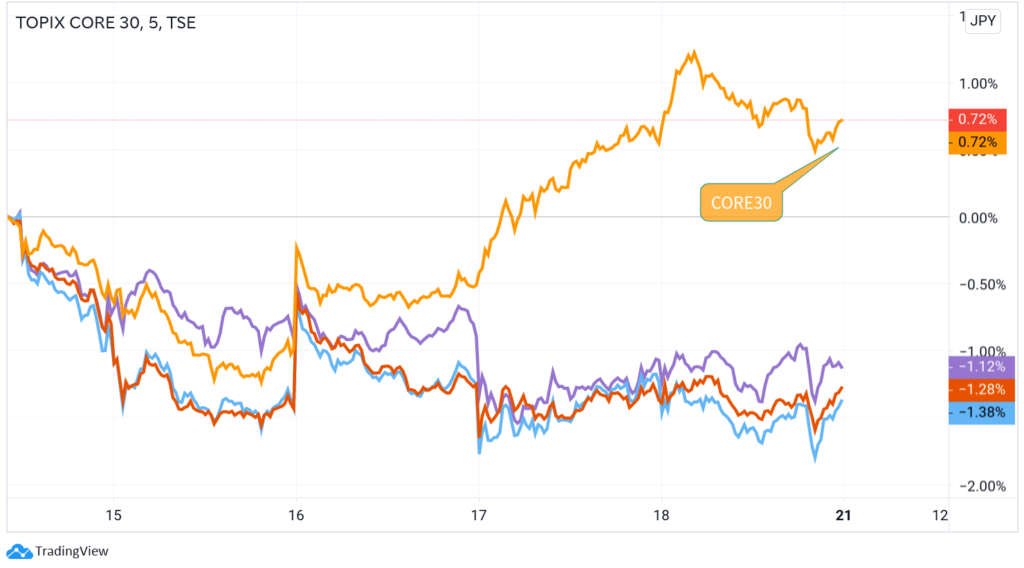Select the purple -1.12% value label

pos(980,366)
